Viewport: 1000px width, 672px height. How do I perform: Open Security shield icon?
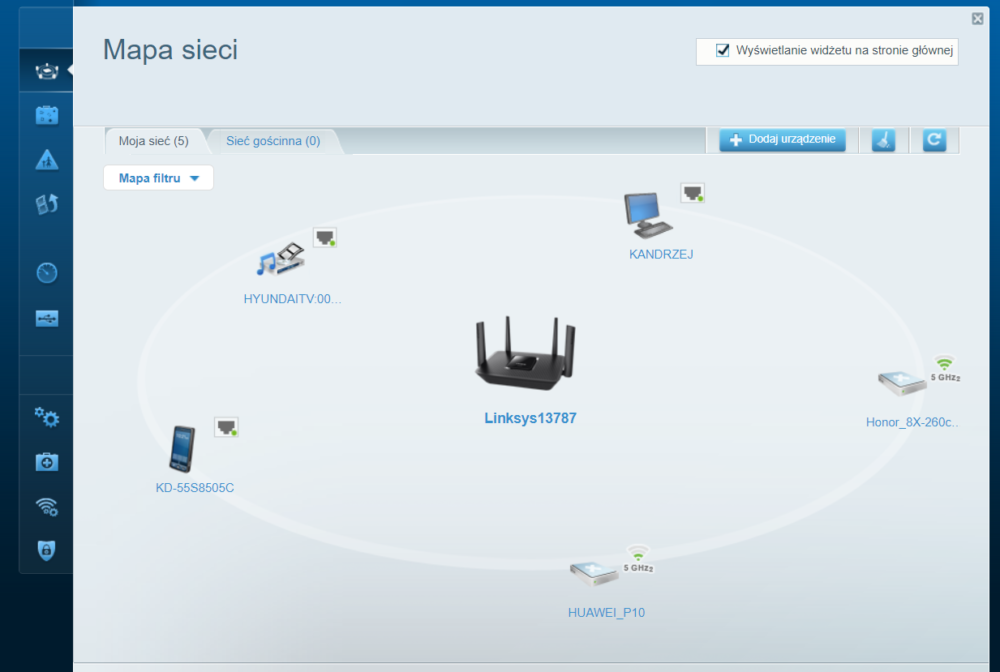coord(47,549)
